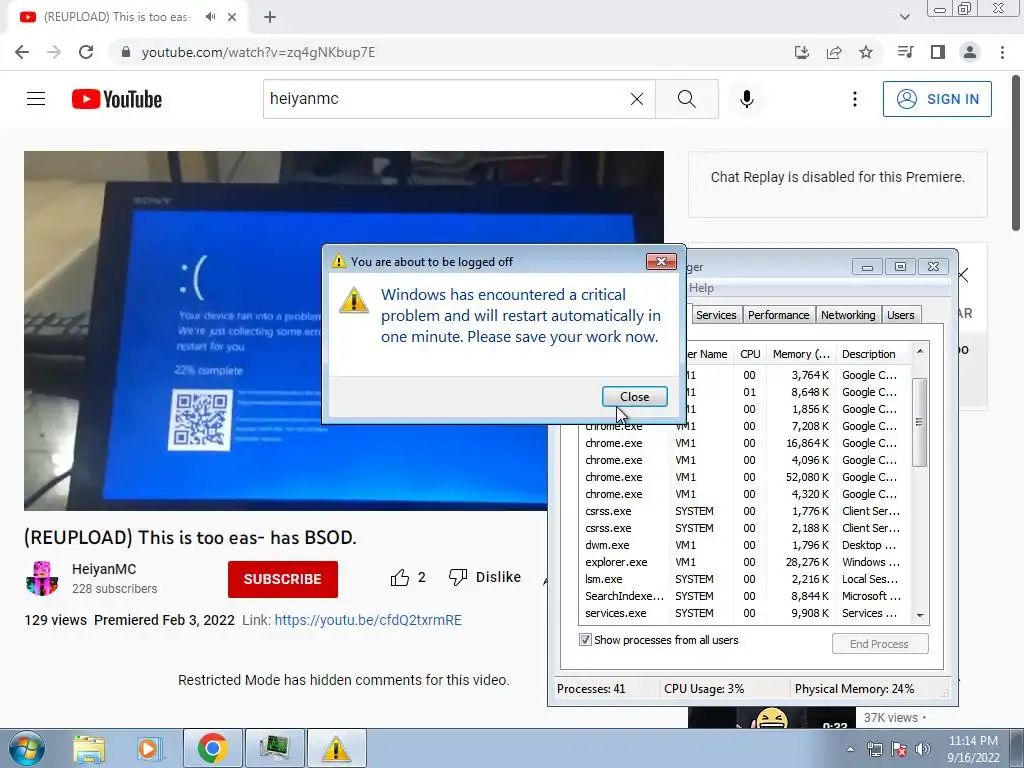Image resolution: width=1024 pixels, height=768 pixels.
Task: Toggle Show processes from all users checkbox
Action: tap(585, 640)
